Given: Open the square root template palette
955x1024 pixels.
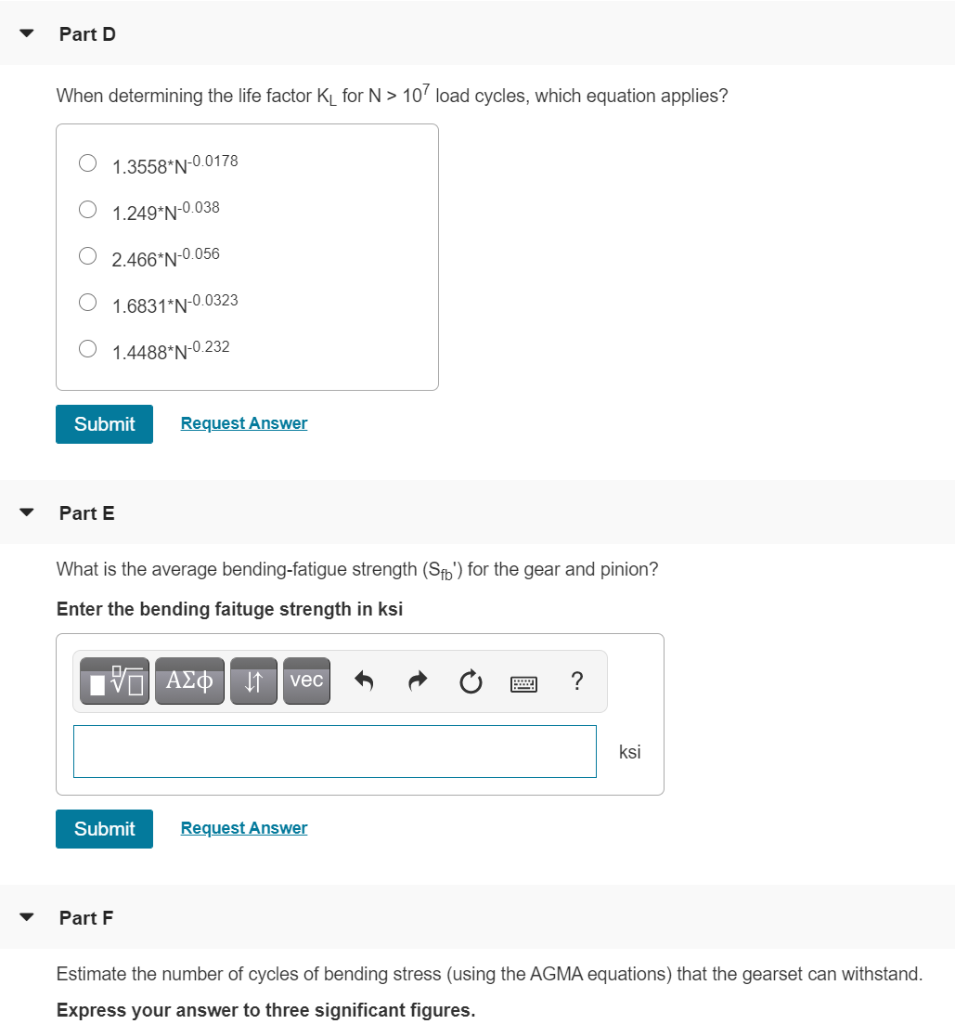Looking at the screenshot, I should coord(114,681).
